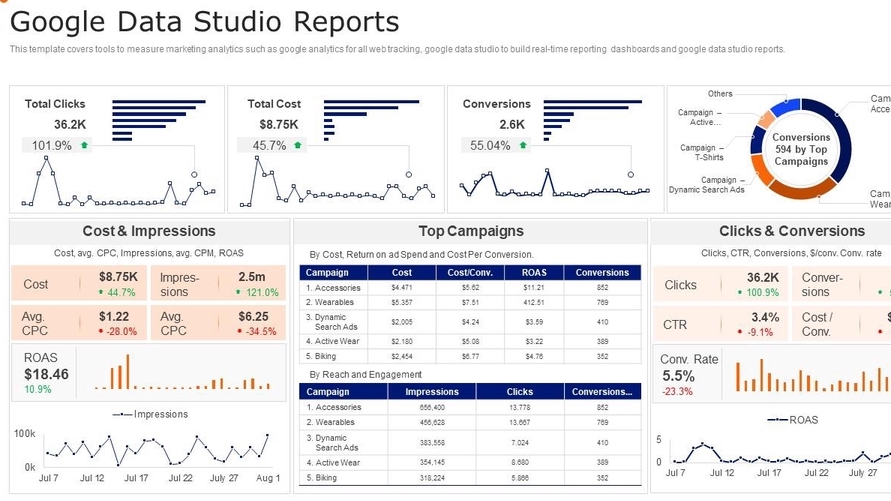Sort by the Impressions column header
891x501 pixels.
pos(432,392)
